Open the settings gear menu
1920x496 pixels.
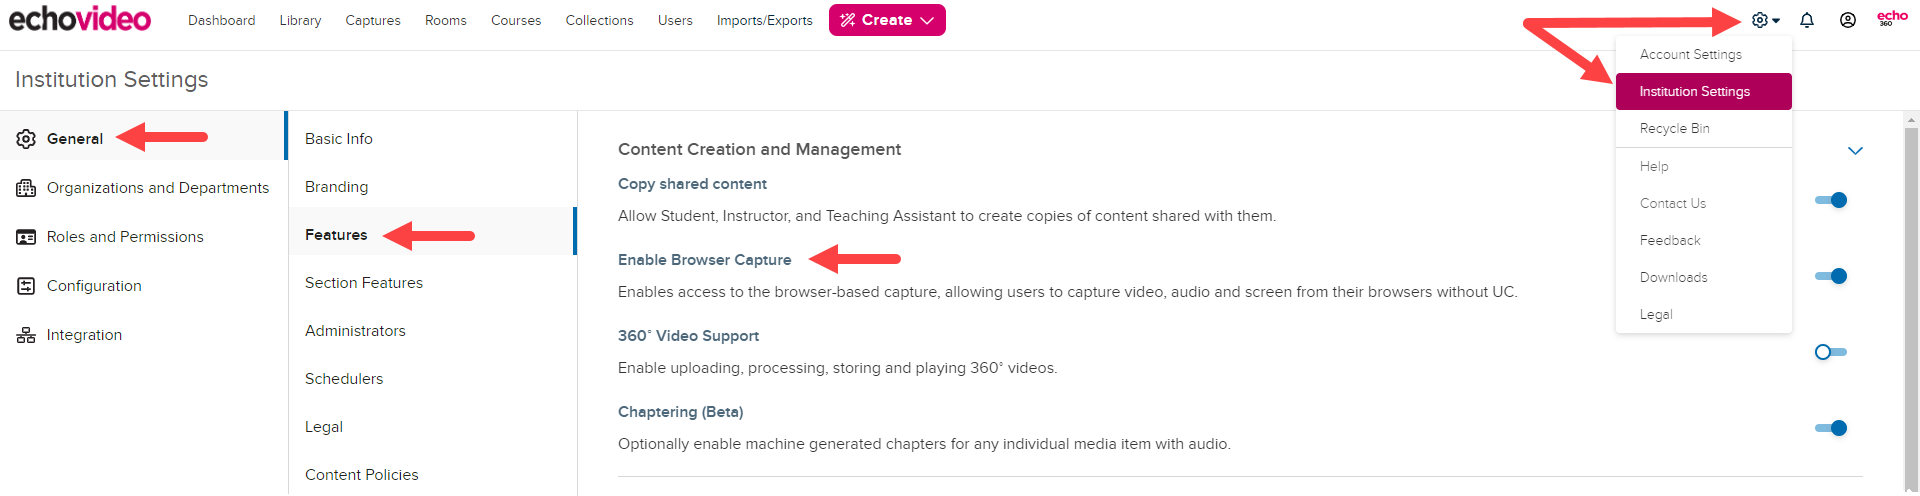coord(1760,20)
